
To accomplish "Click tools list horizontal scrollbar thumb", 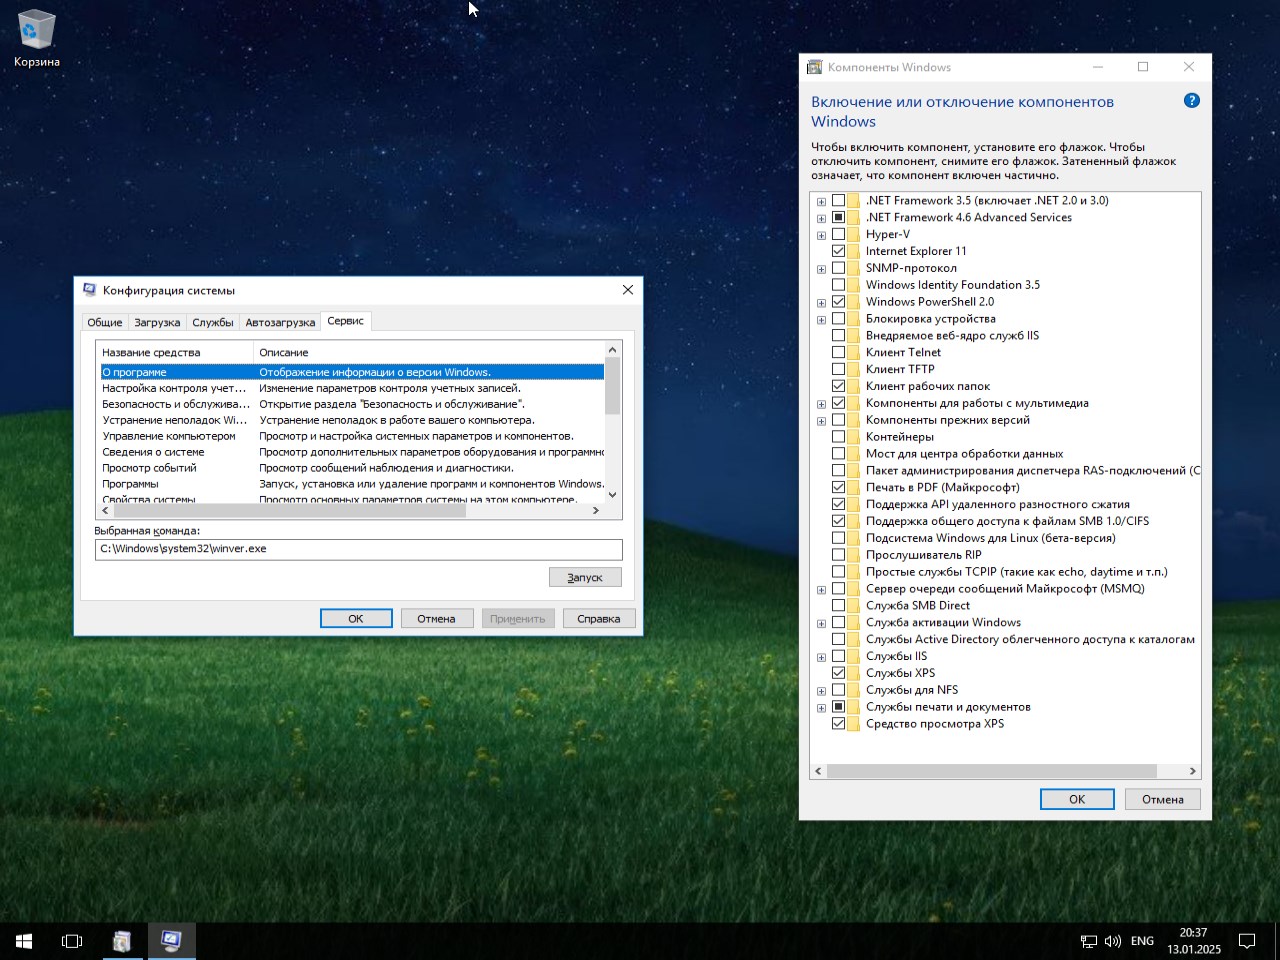I will coord(290,510).
